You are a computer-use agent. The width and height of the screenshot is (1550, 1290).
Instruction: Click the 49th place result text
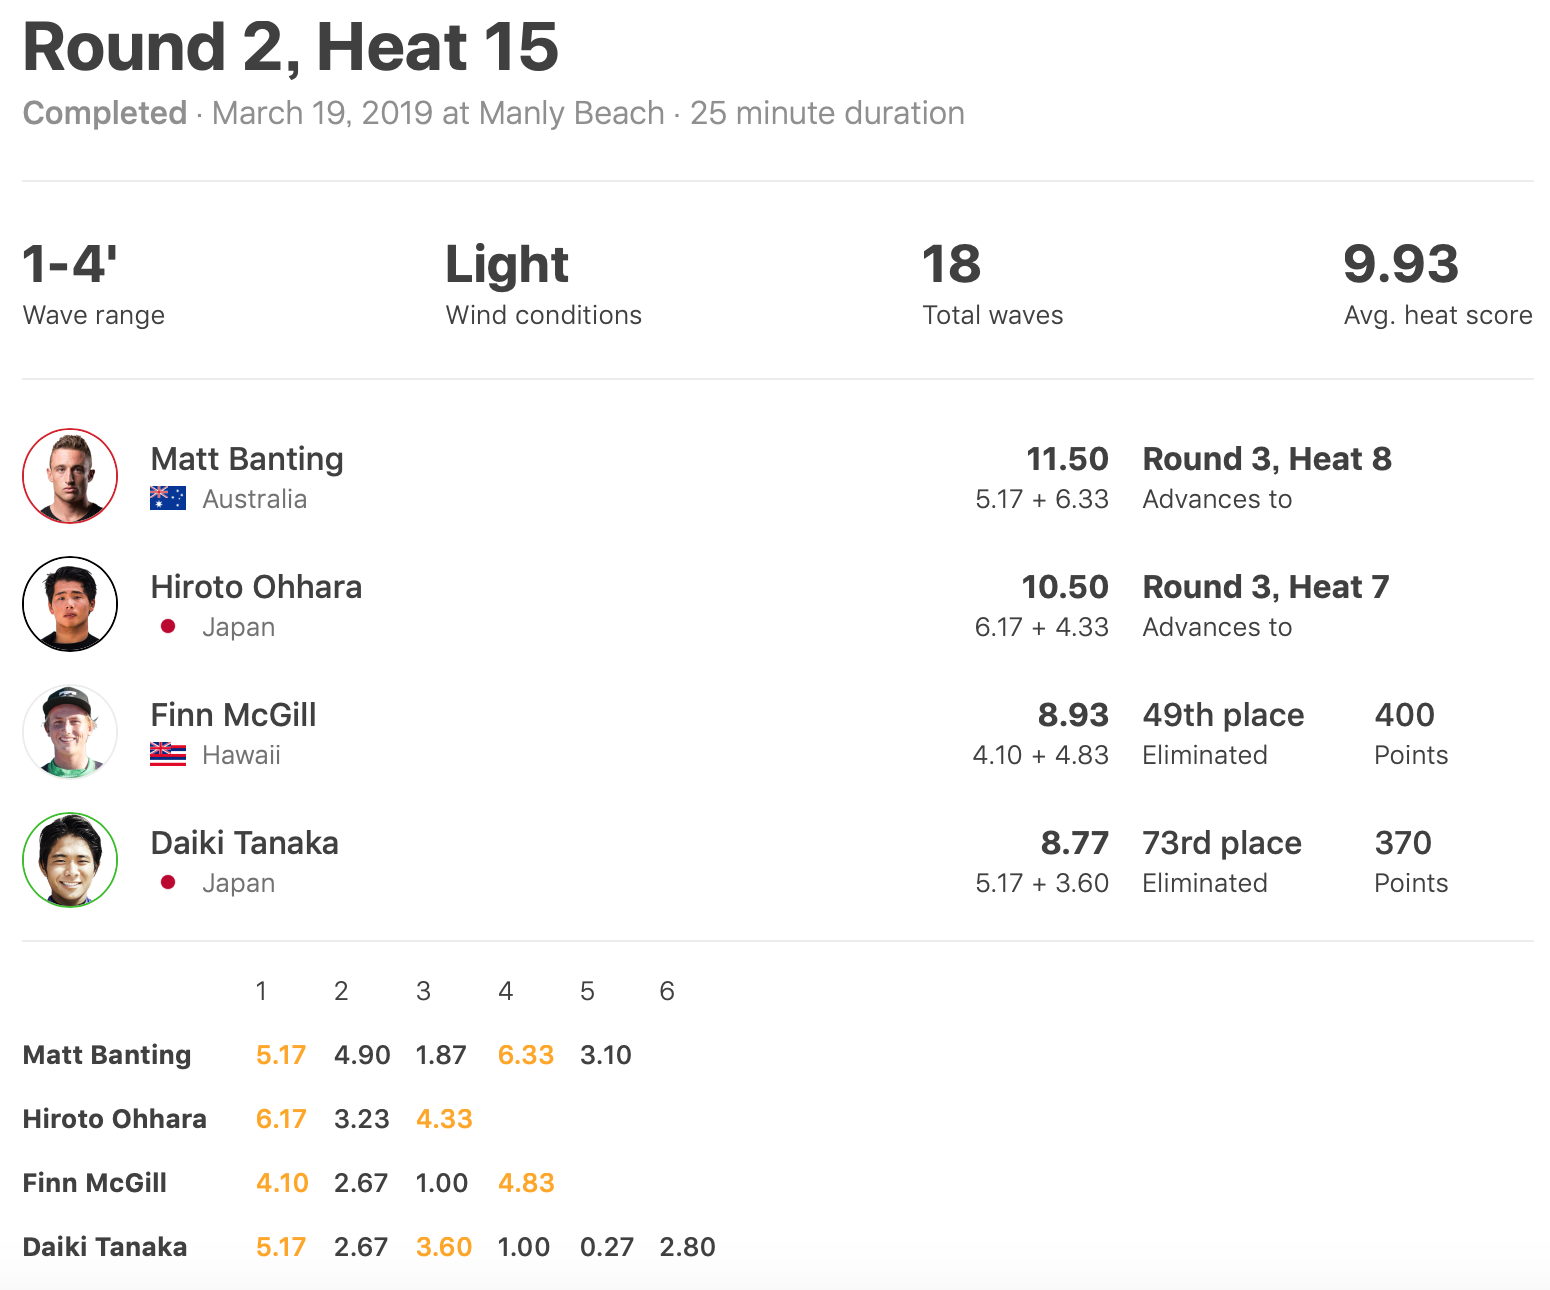coord(1222,715)
